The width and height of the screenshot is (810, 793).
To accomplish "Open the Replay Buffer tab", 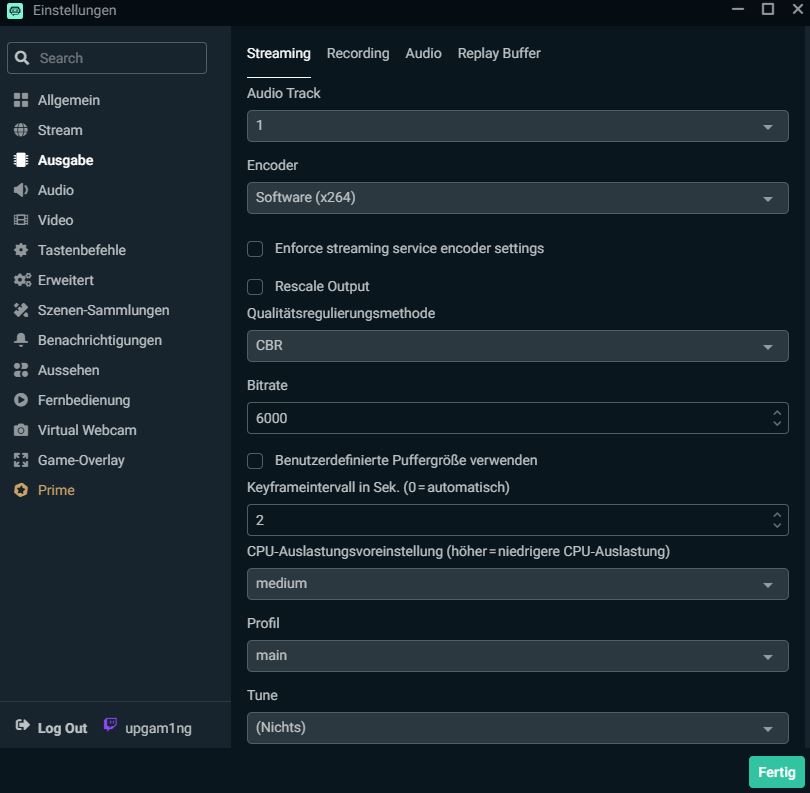I will point(499,53).
